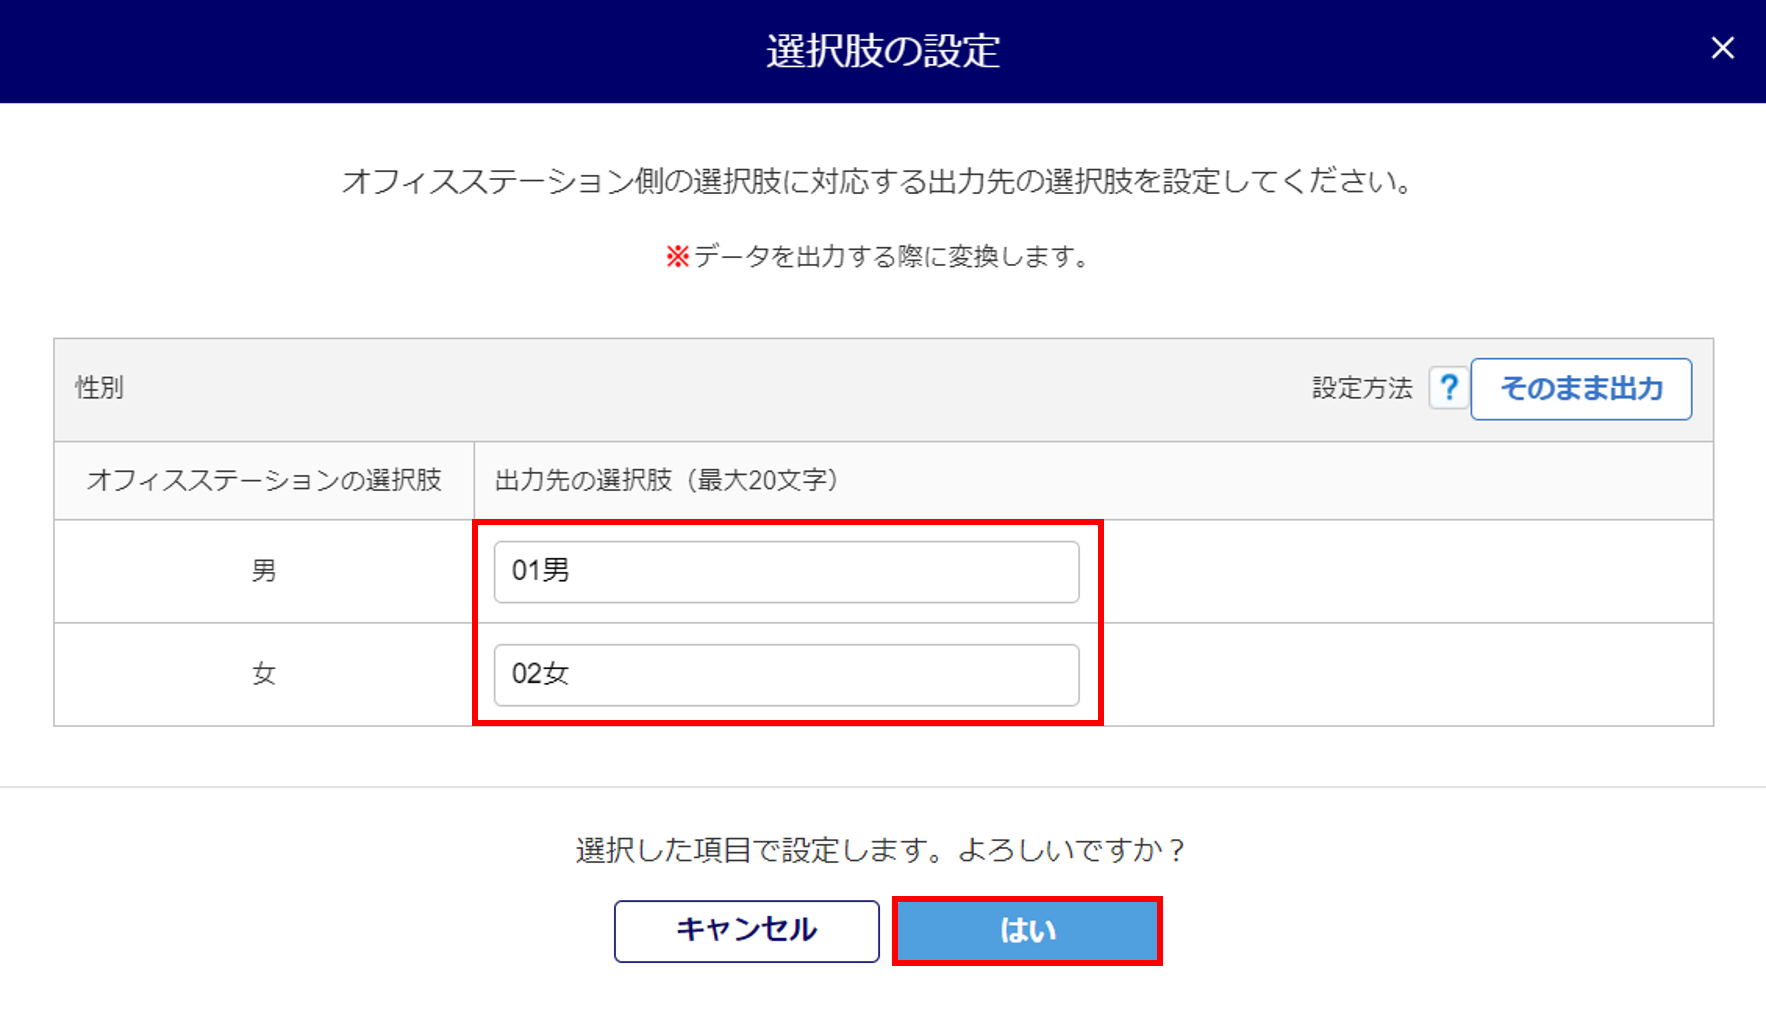The width and height of the screenshot is (1766, 1016).
Task: Click the よろしいですか confirmation message
Action: [880, 850]
